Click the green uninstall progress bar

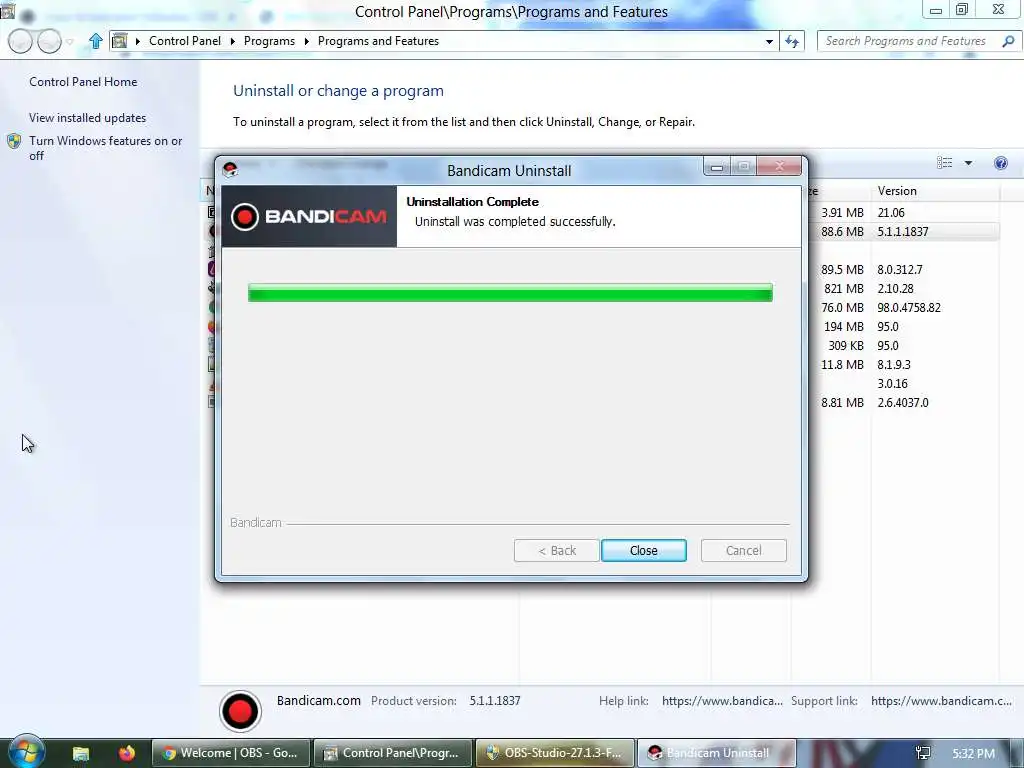(x=510, y=293)
